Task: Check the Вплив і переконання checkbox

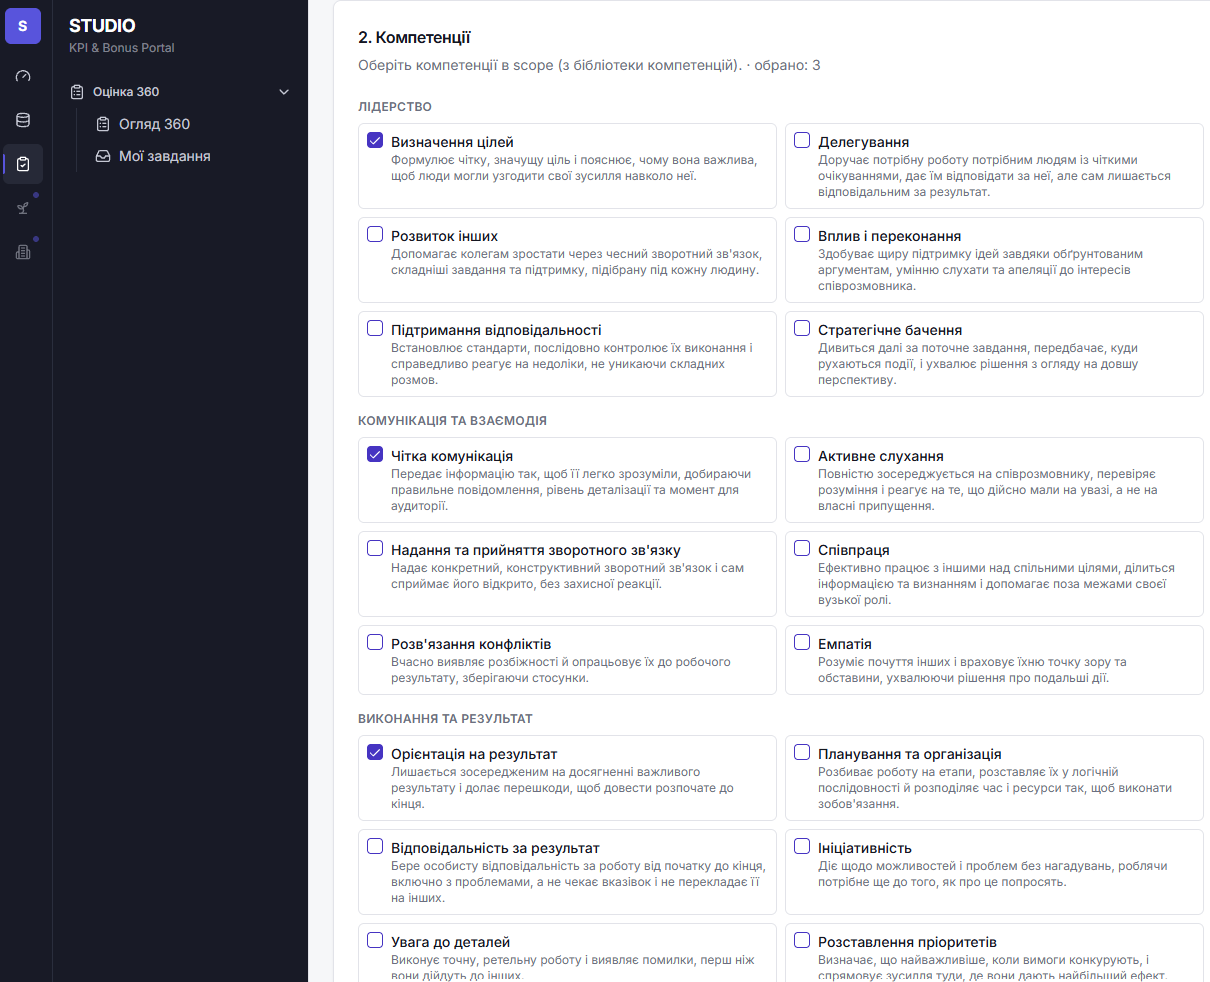Action: 802,235
